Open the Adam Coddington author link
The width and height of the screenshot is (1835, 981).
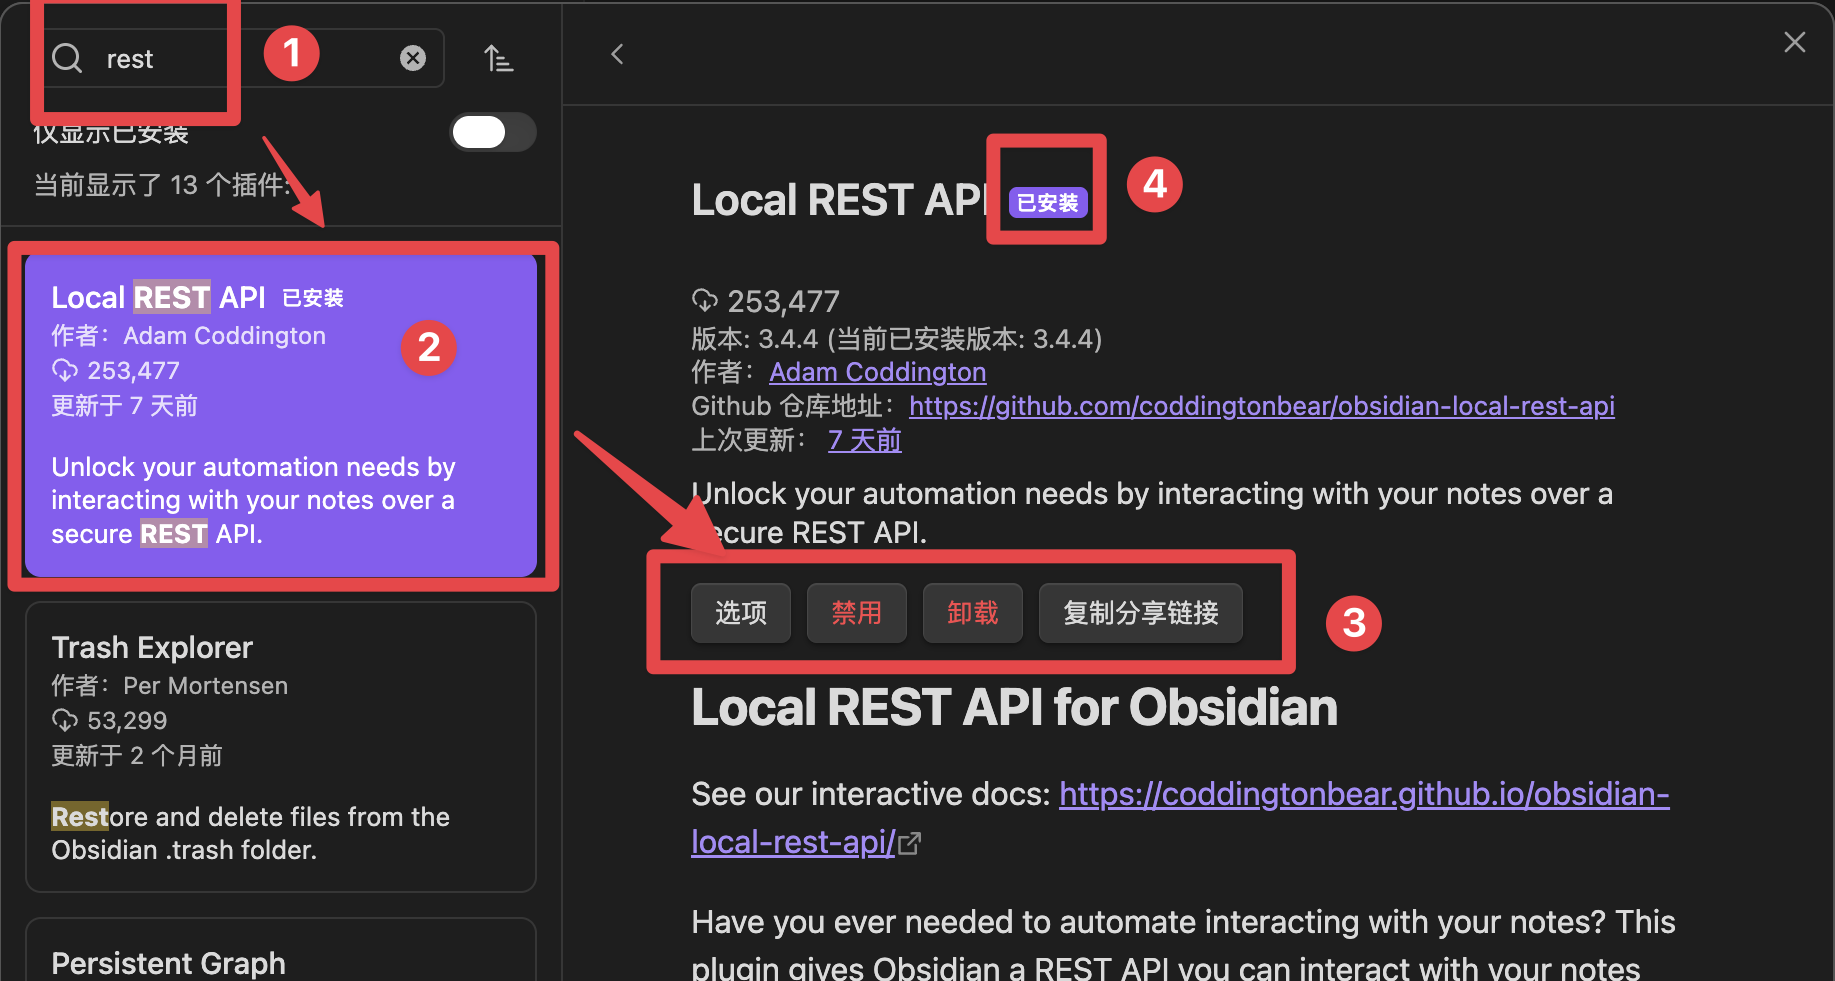878,372
